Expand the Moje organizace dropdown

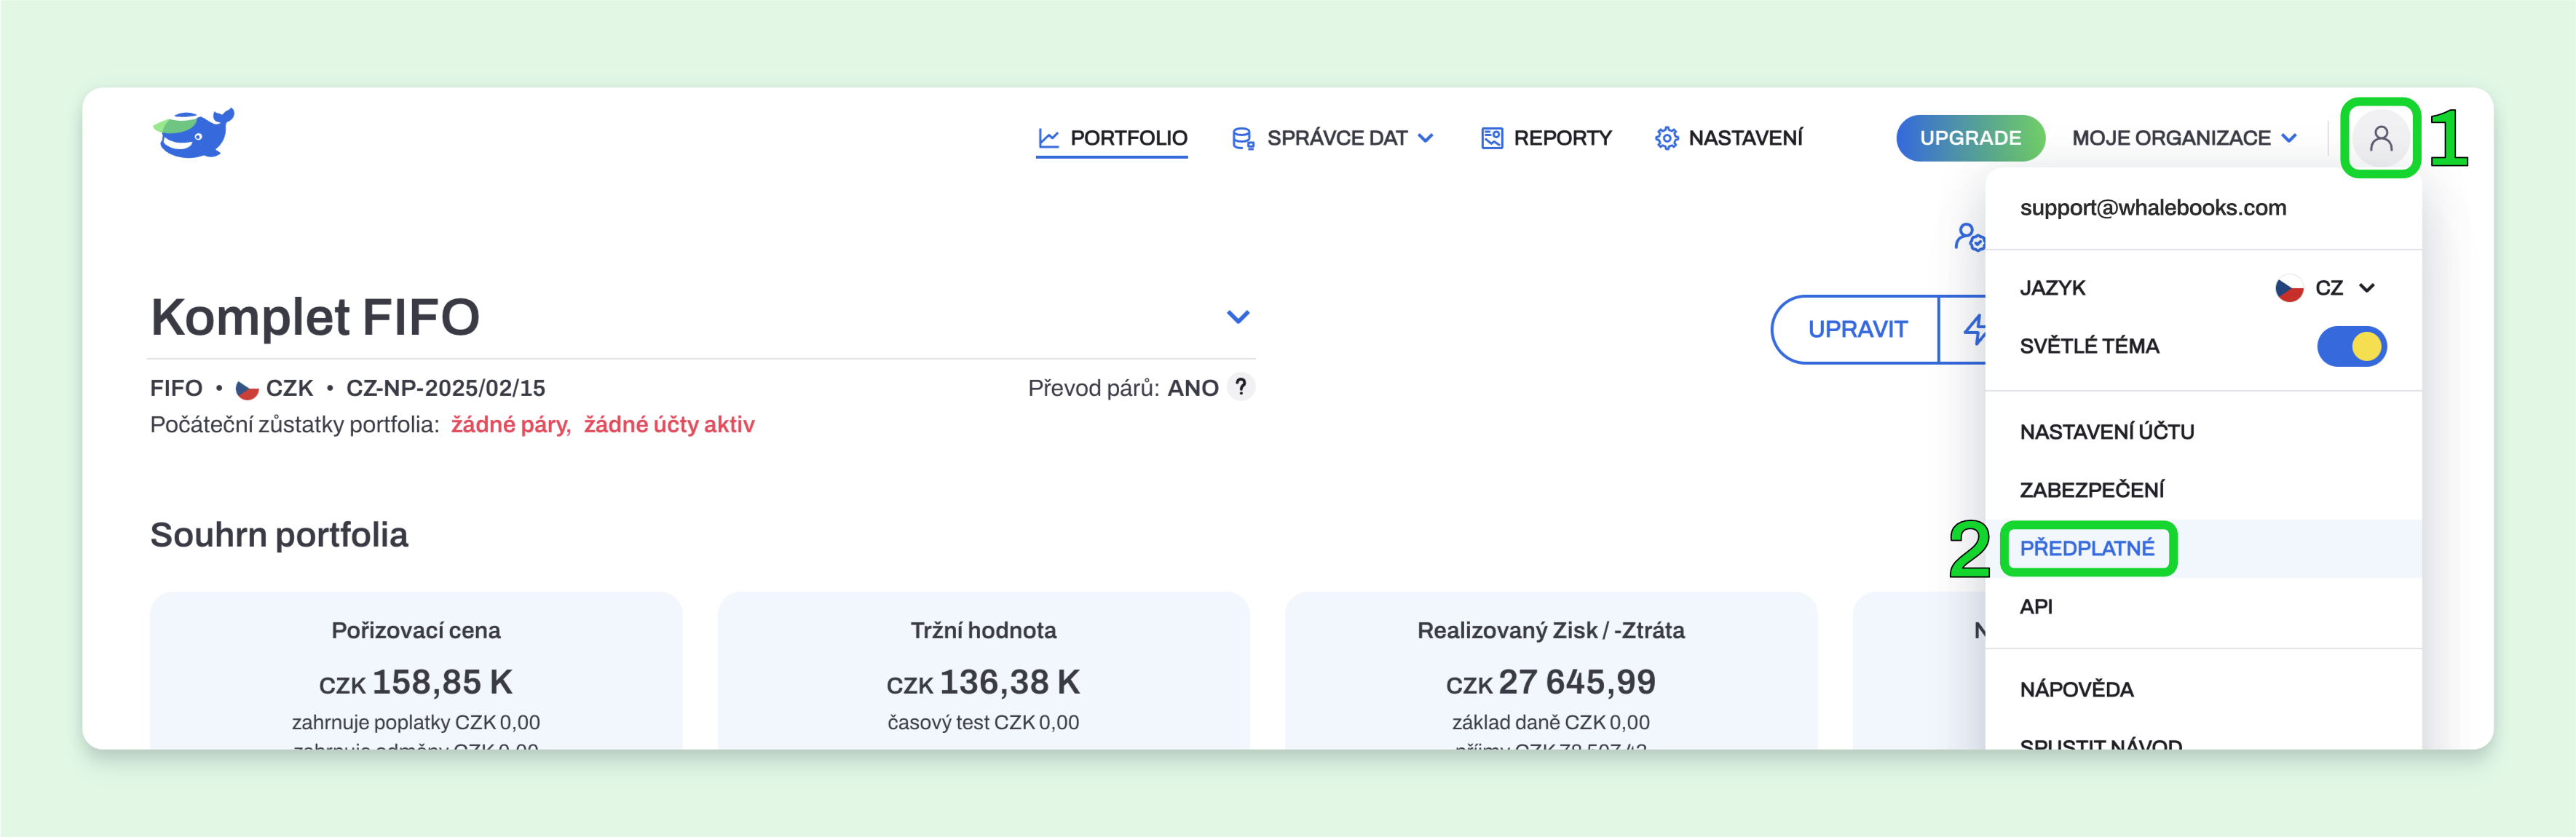click(2184, 138)
